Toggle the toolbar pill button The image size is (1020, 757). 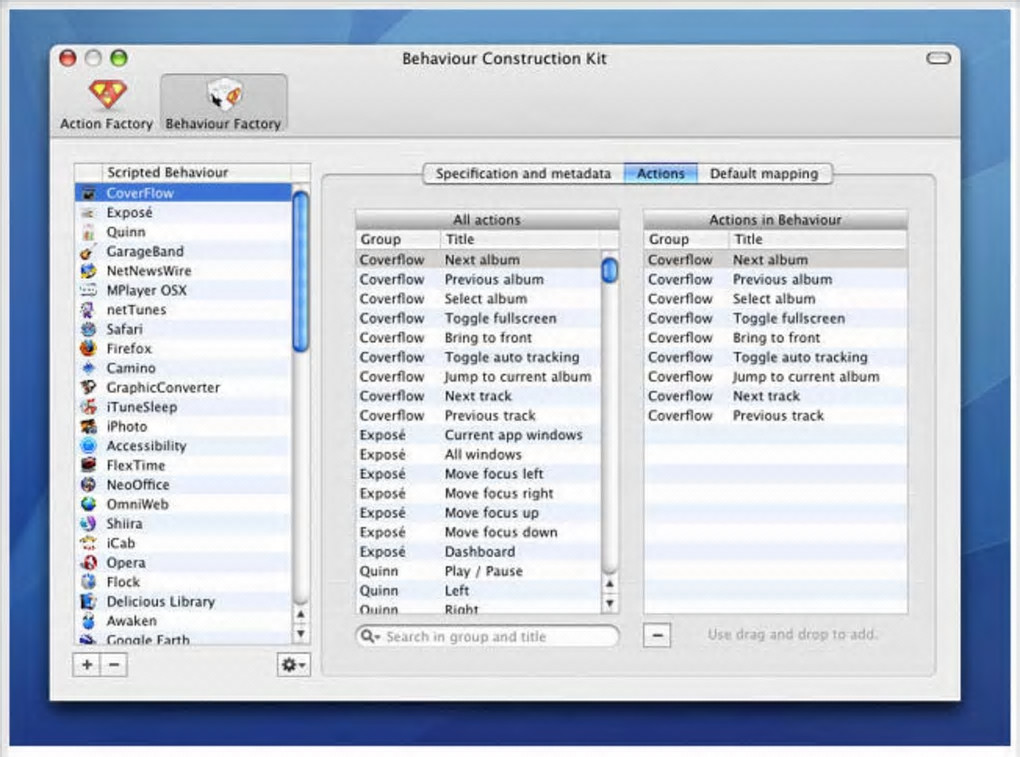coord(938,59)
